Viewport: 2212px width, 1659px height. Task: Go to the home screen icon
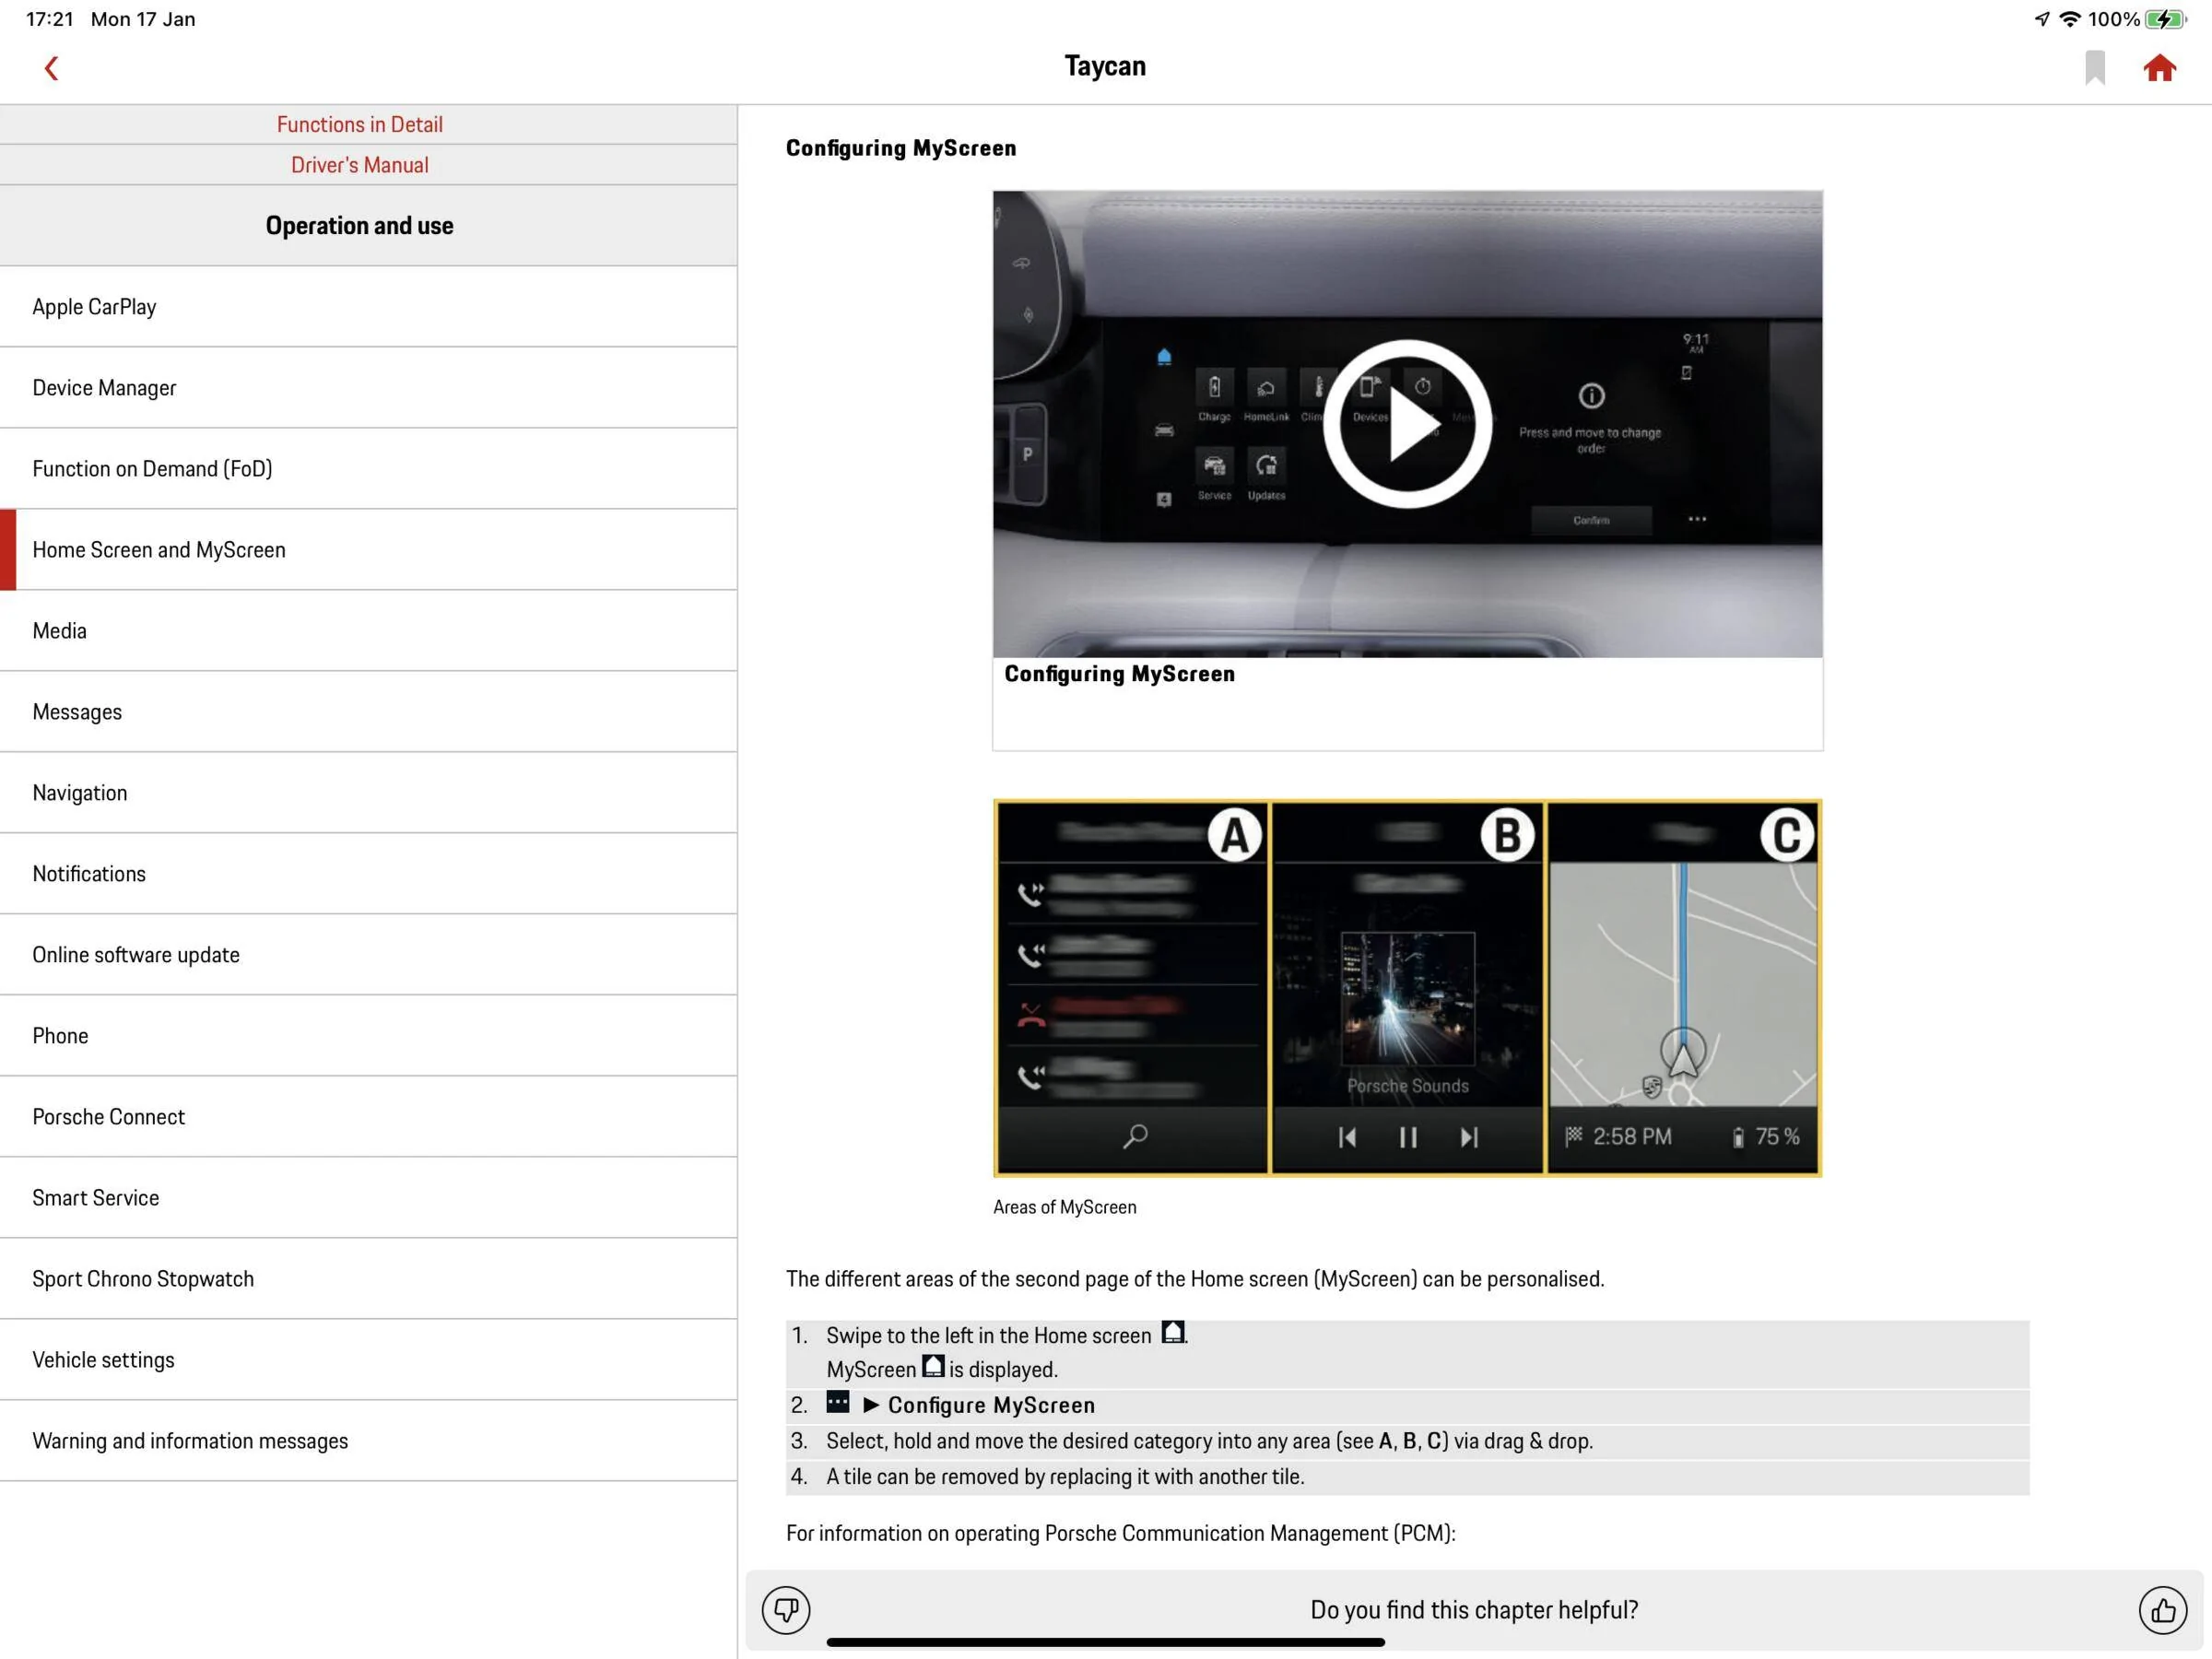click(2160, 68)
